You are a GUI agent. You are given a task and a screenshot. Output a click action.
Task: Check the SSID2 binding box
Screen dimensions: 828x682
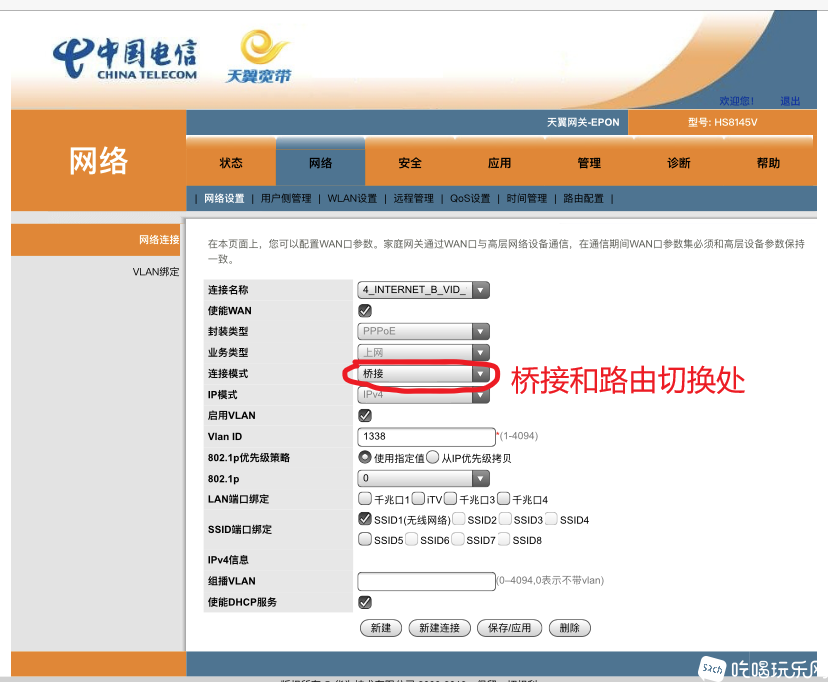pyautogui.click(x=459, y=519)
